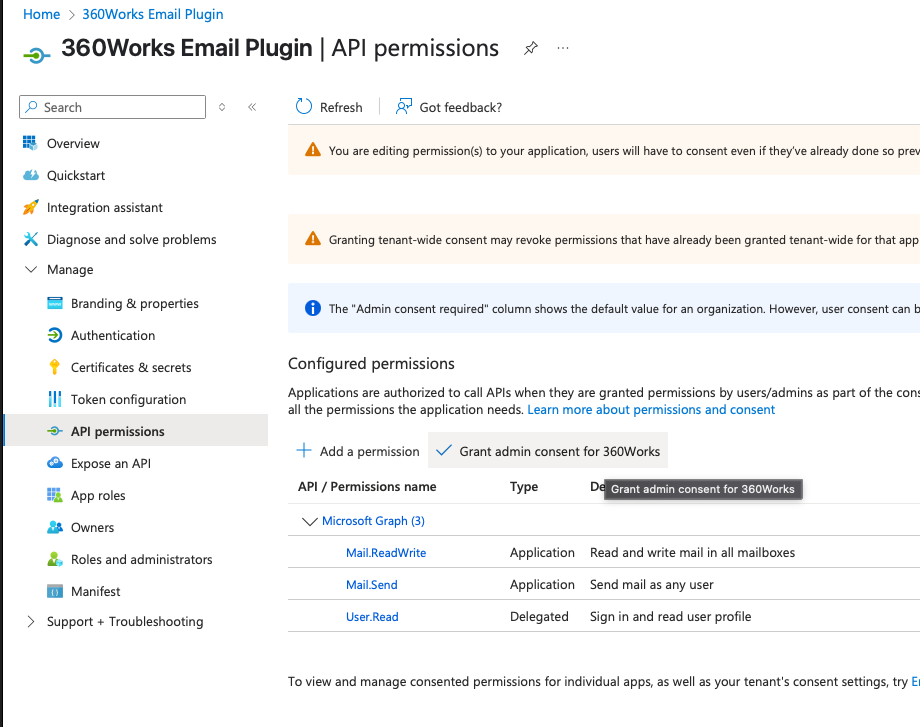The height and width of the screenshot is (727, 920).
Task: Click the Authentication arrow icon
Action: point(55,335)
